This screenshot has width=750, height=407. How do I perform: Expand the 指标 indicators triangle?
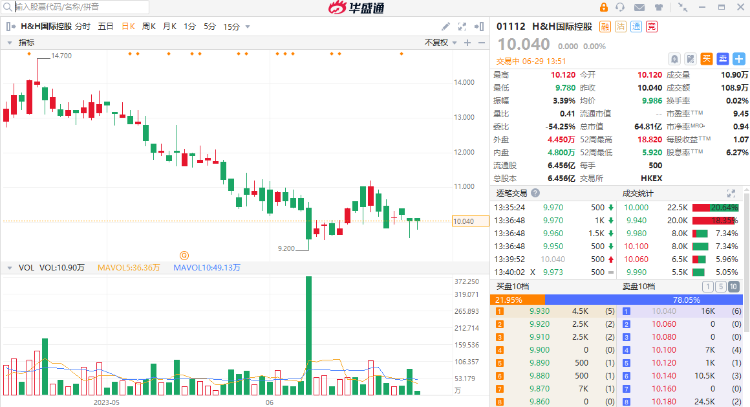(10, 43)
